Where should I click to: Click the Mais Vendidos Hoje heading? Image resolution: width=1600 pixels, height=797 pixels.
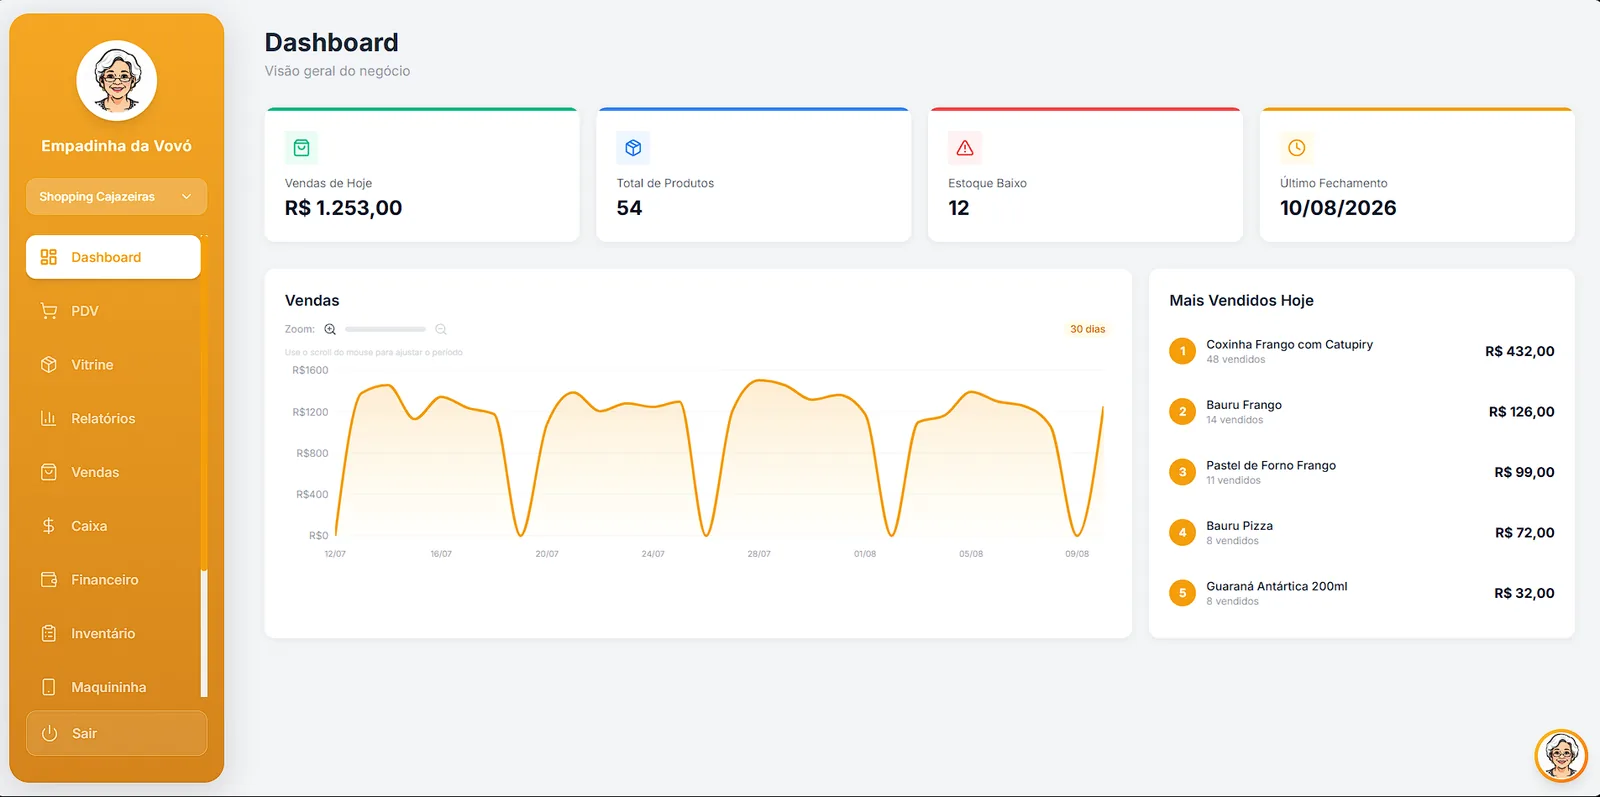[x=1242, y=300]
